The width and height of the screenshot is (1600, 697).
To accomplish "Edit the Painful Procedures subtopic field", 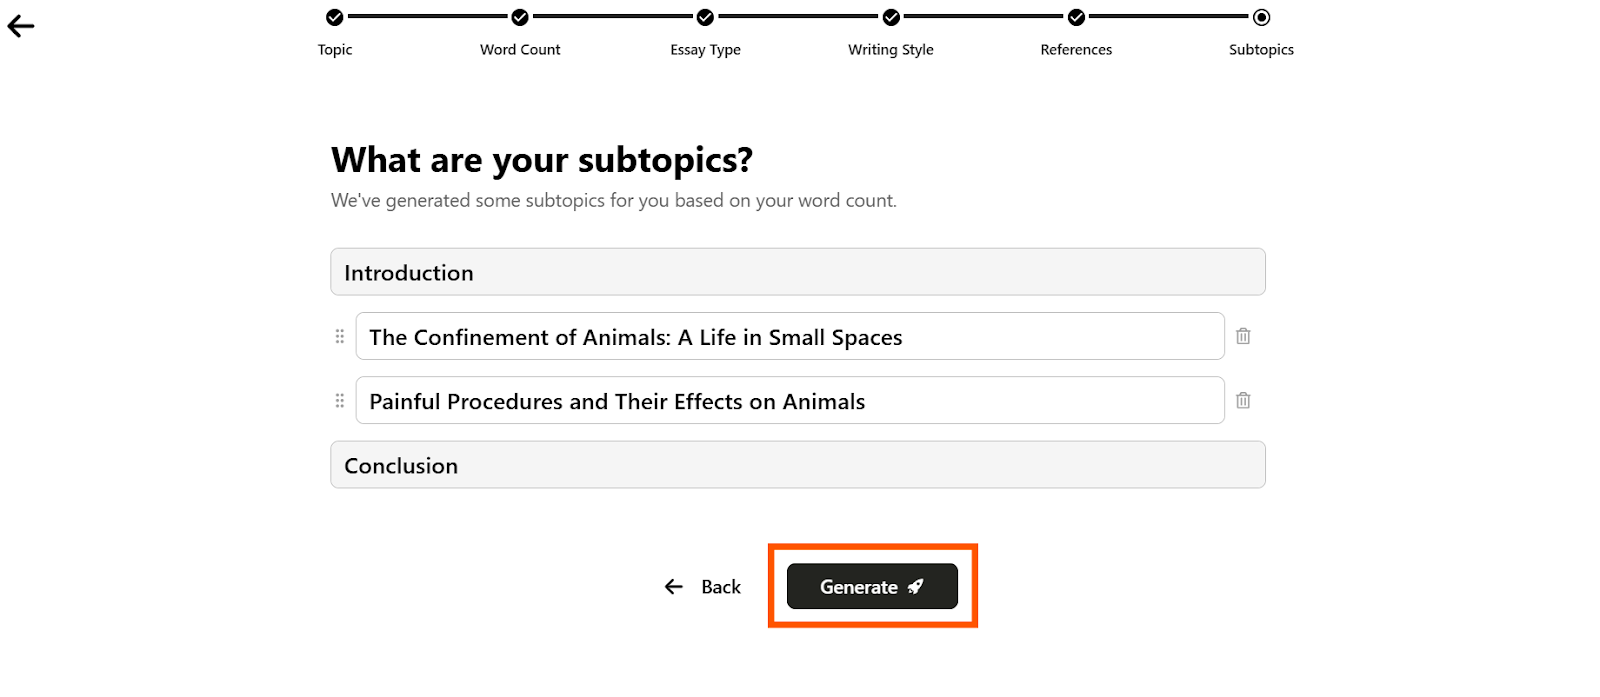I will tap(790, 400).
